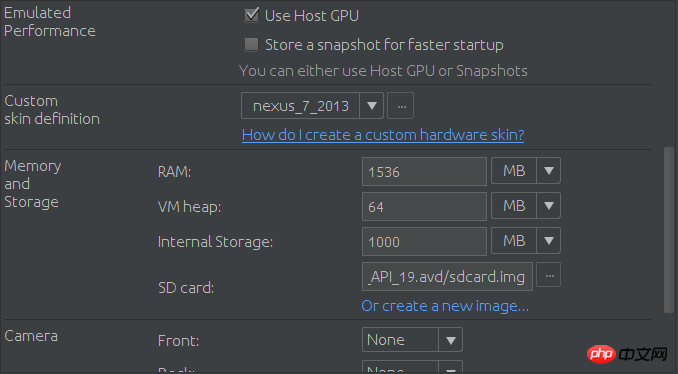678x374 pixels.
Task: Open the MB unit selector for RAM
Action: (x=526, y=171)
